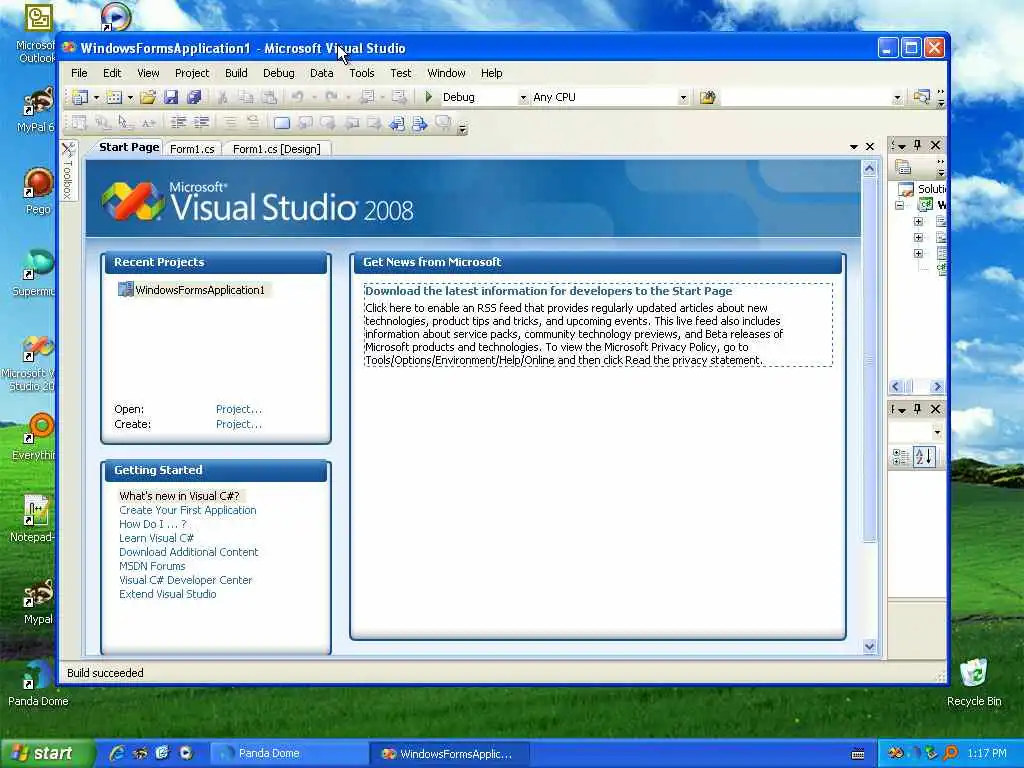Switch to the Form1.cs tab
The image size is (1024, 768).
192,149
